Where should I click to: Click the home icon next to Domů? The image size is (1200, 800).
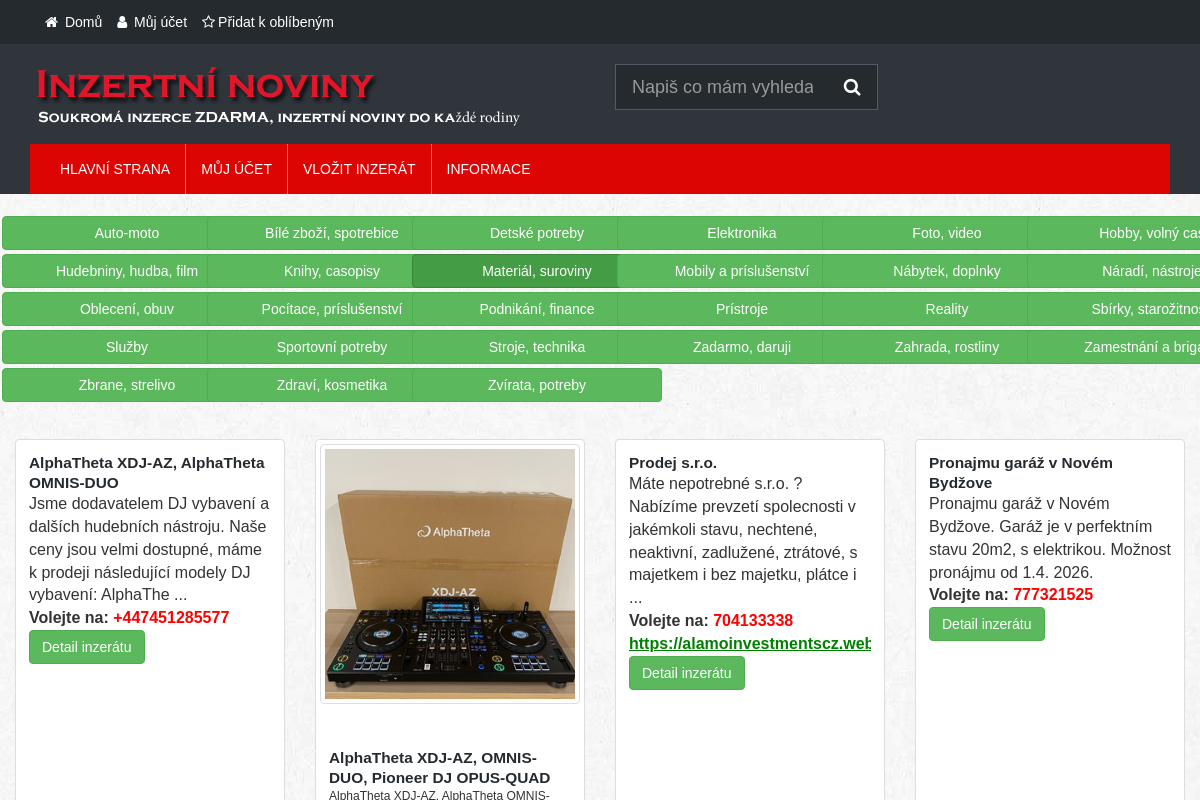[x=50, y=21]
